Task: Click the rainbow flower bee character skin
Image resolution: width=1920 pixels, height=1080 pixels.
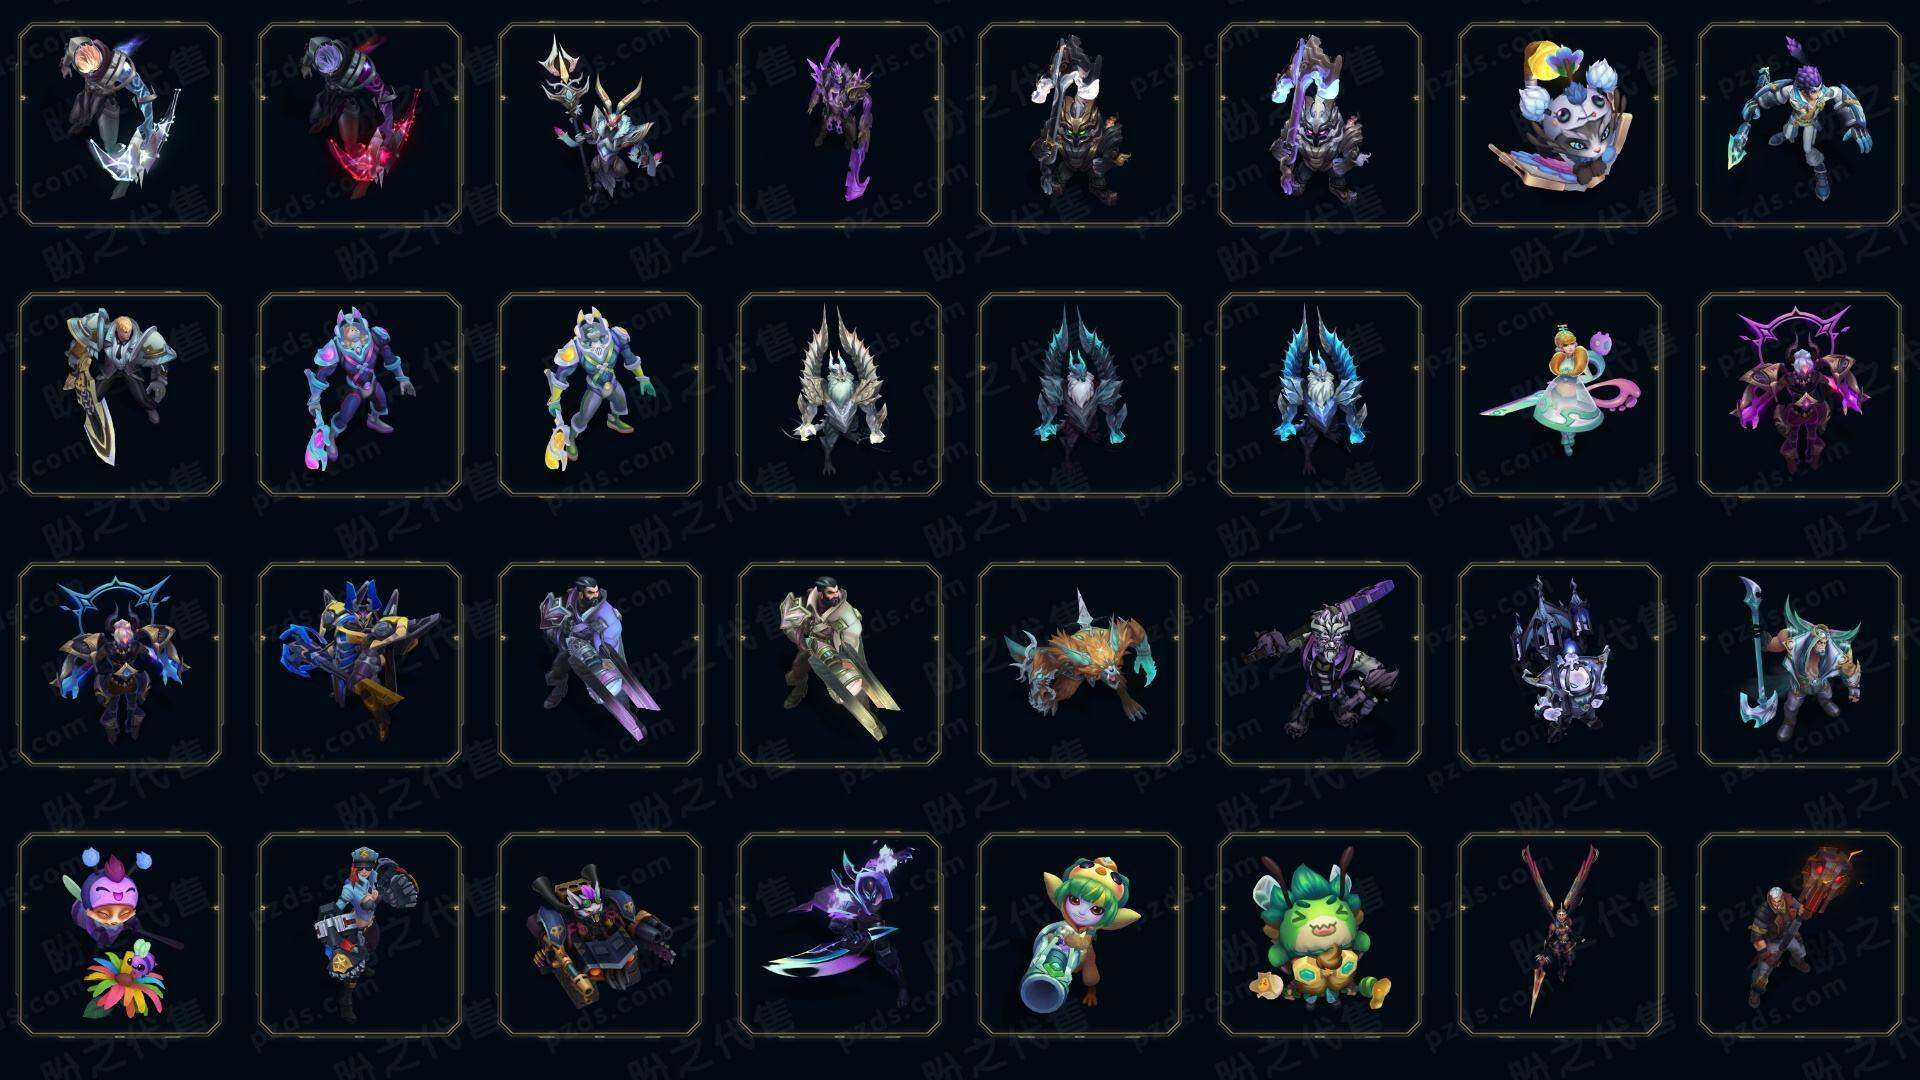Action: [120, 934]
